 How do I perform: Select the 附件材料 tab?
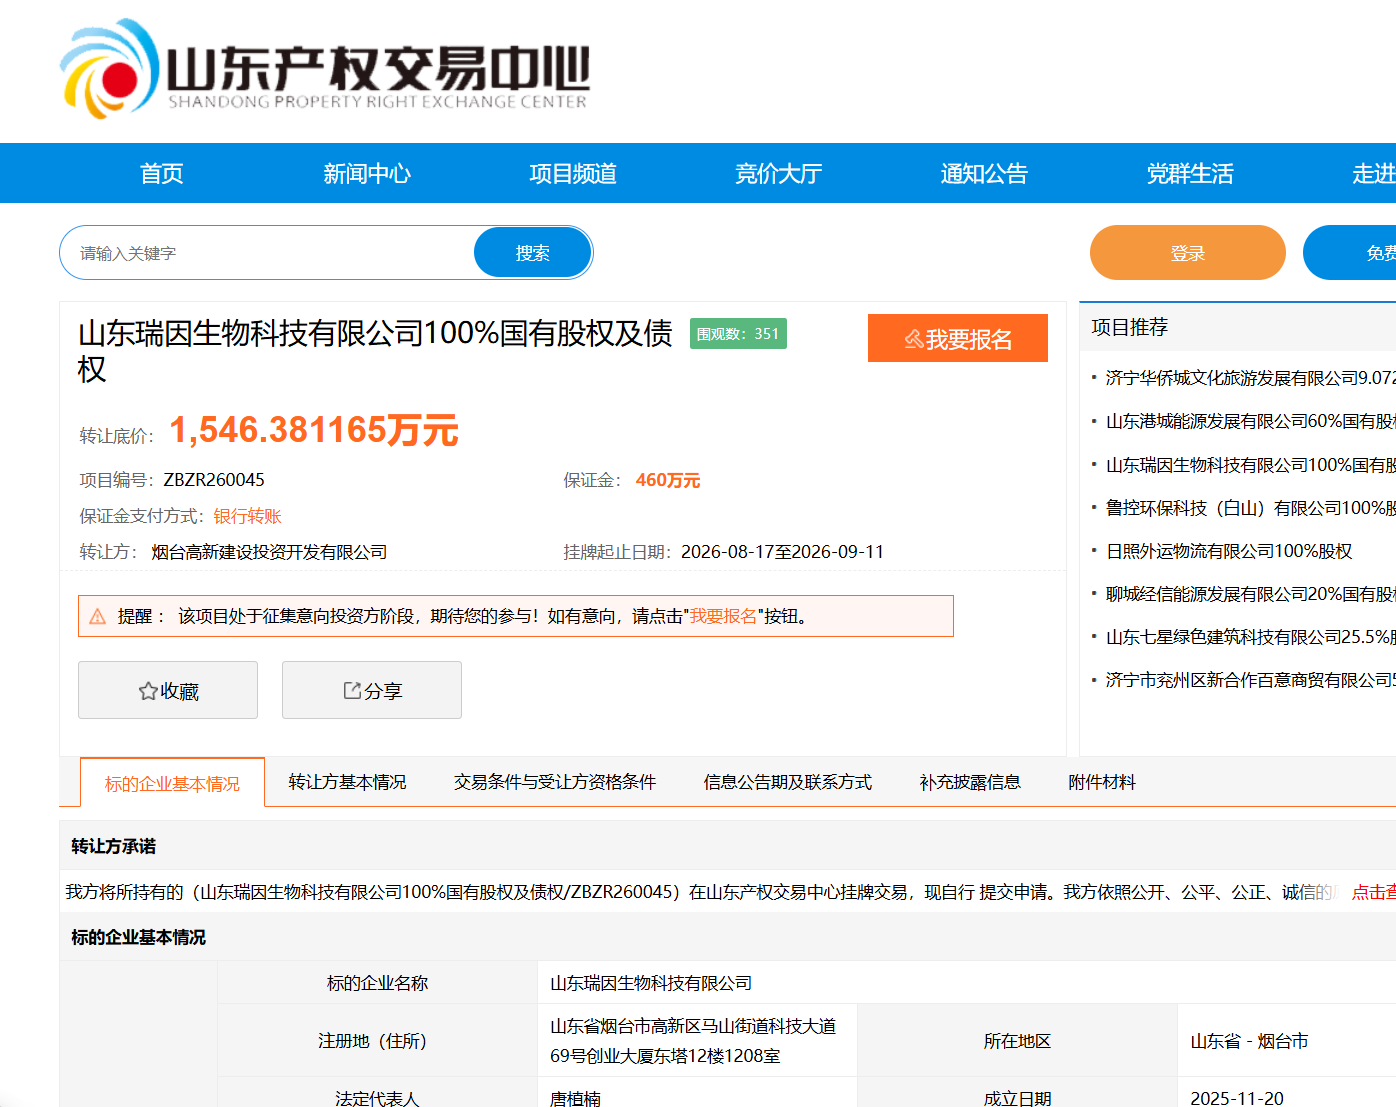(1102, 782)
